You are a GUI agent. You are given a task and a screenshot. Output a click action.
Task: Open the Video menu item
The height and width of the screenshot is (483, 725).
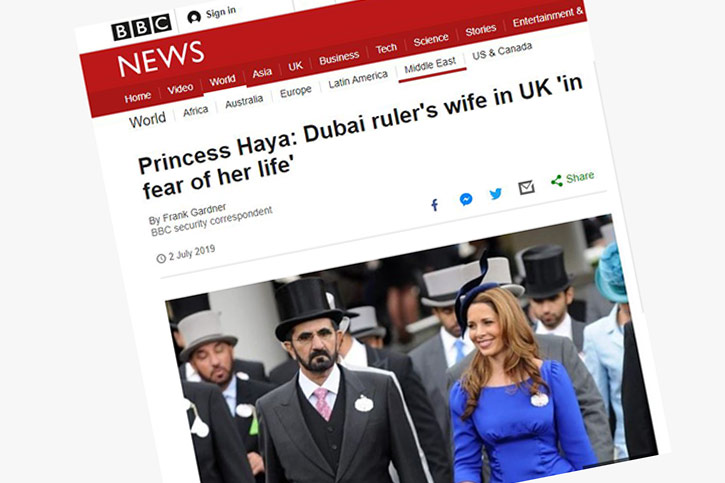(x=180, y=89)
